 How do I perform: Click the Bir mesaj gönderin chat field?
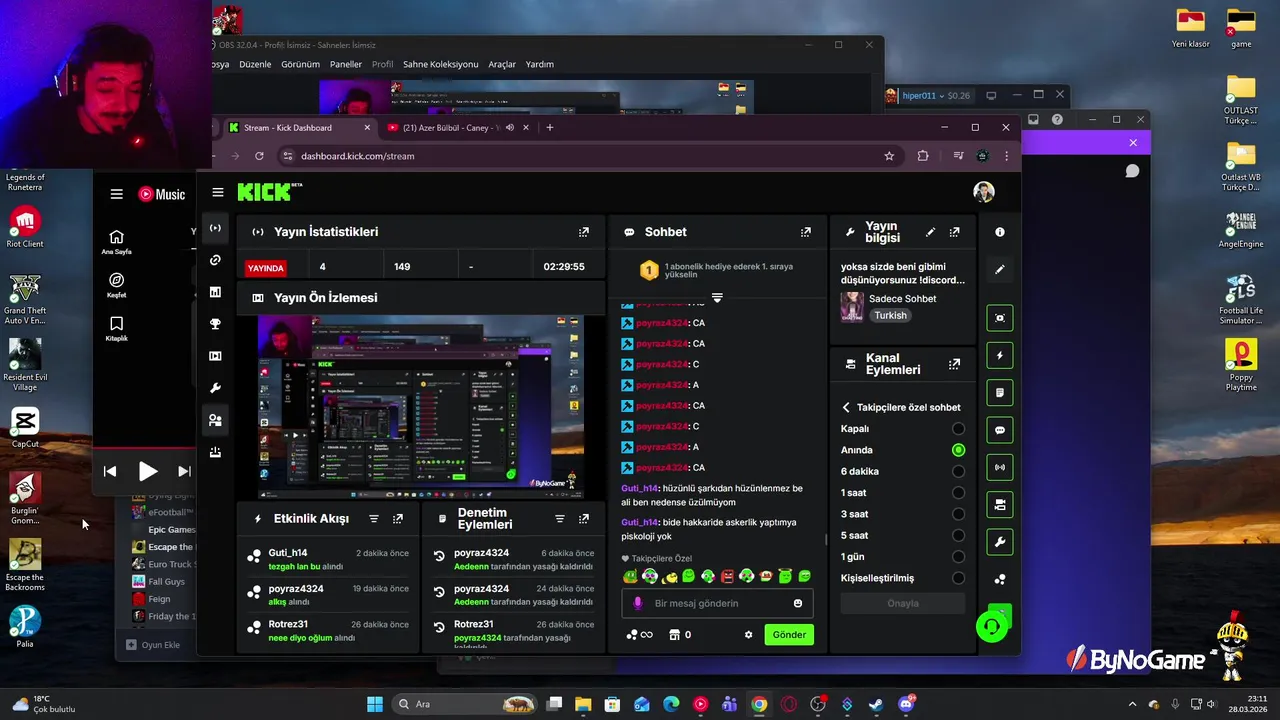point(717,603)
